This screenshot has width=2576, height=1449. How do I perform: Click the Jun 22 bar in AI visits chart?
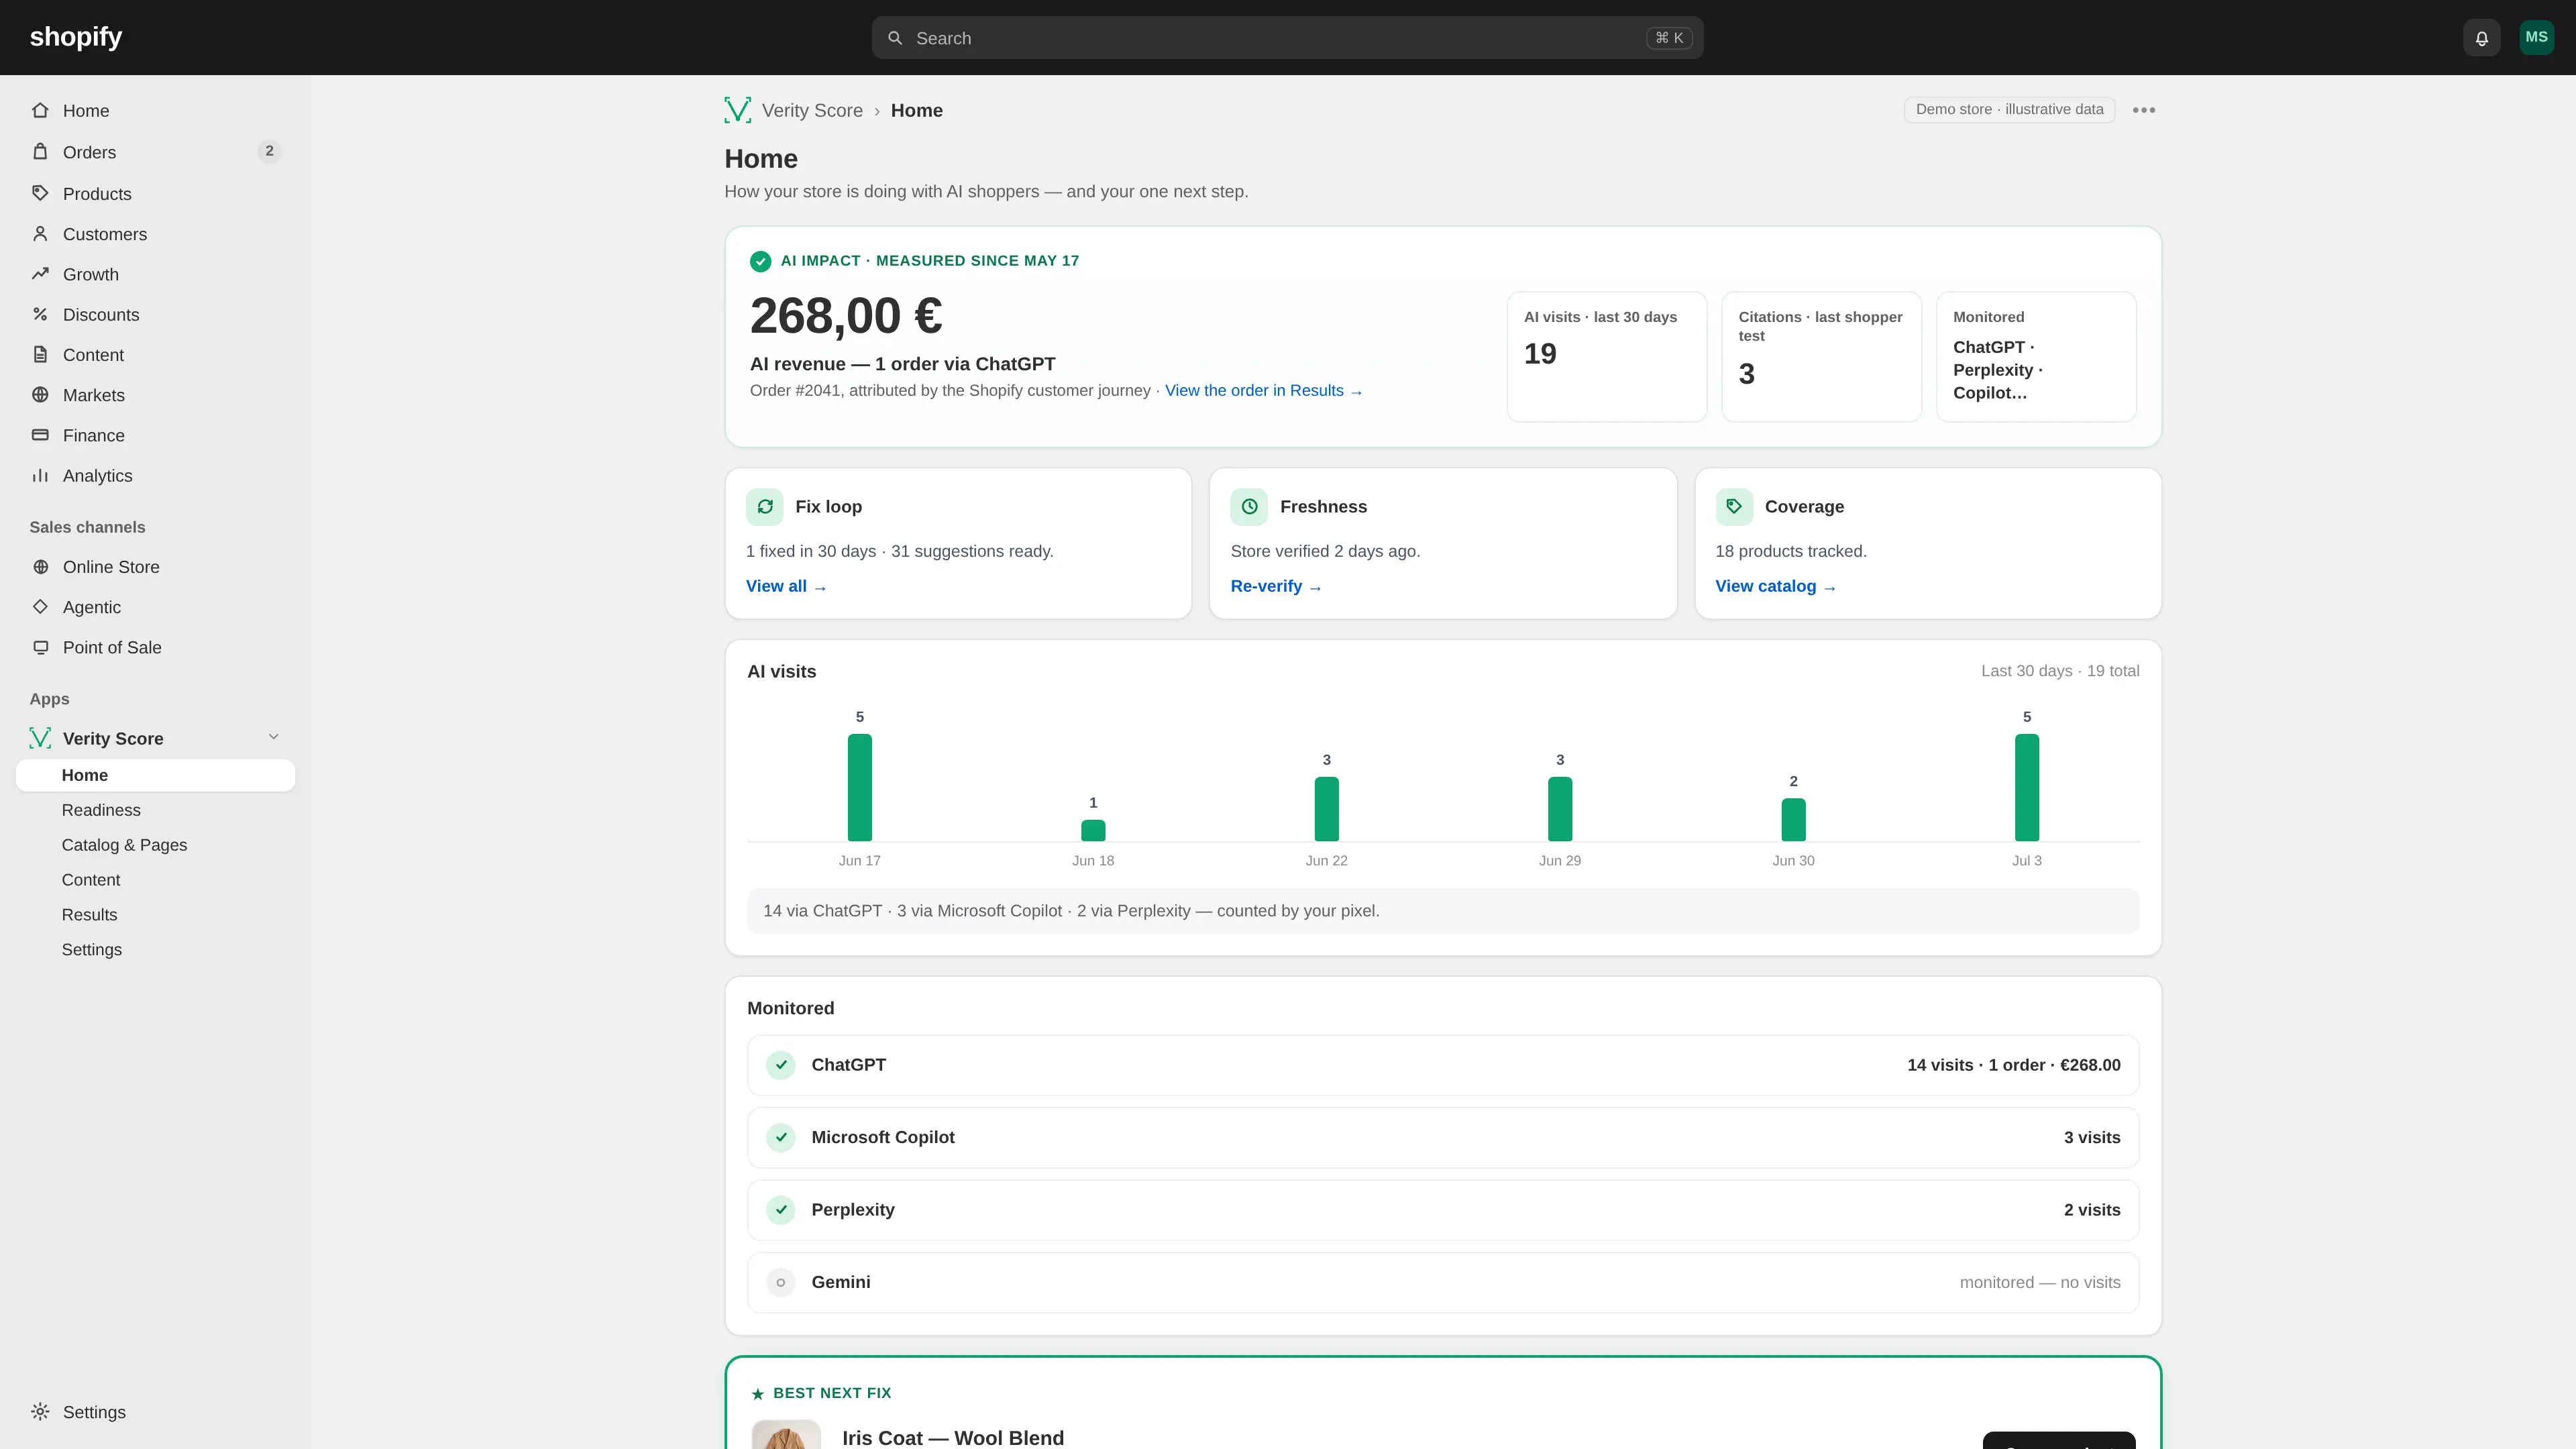[x=1327, y=809]
